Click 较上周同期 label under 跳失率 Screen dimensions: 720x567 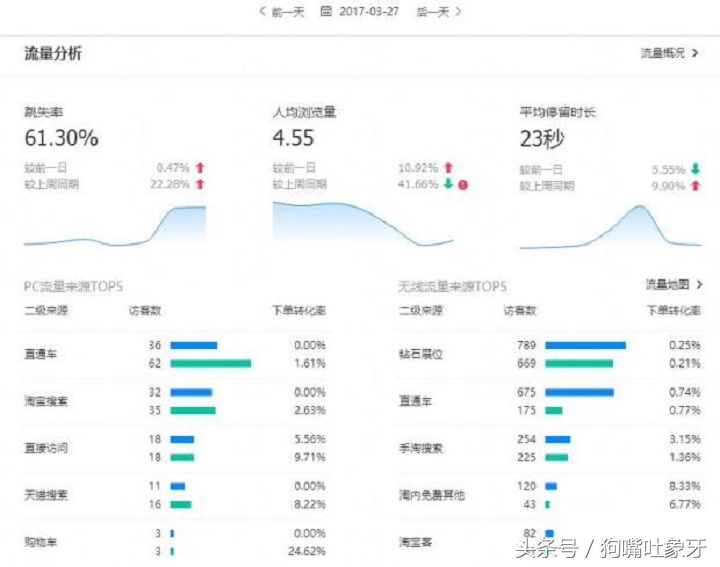51,185
